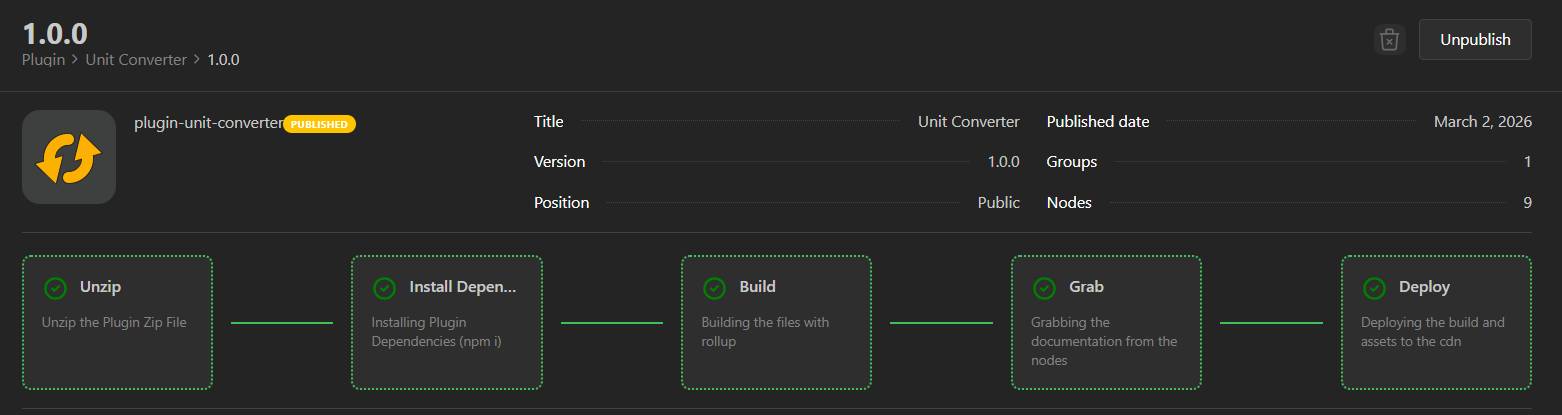
Task: Go to Unit Converter breadcrumb
Action: tap(136, 60)
